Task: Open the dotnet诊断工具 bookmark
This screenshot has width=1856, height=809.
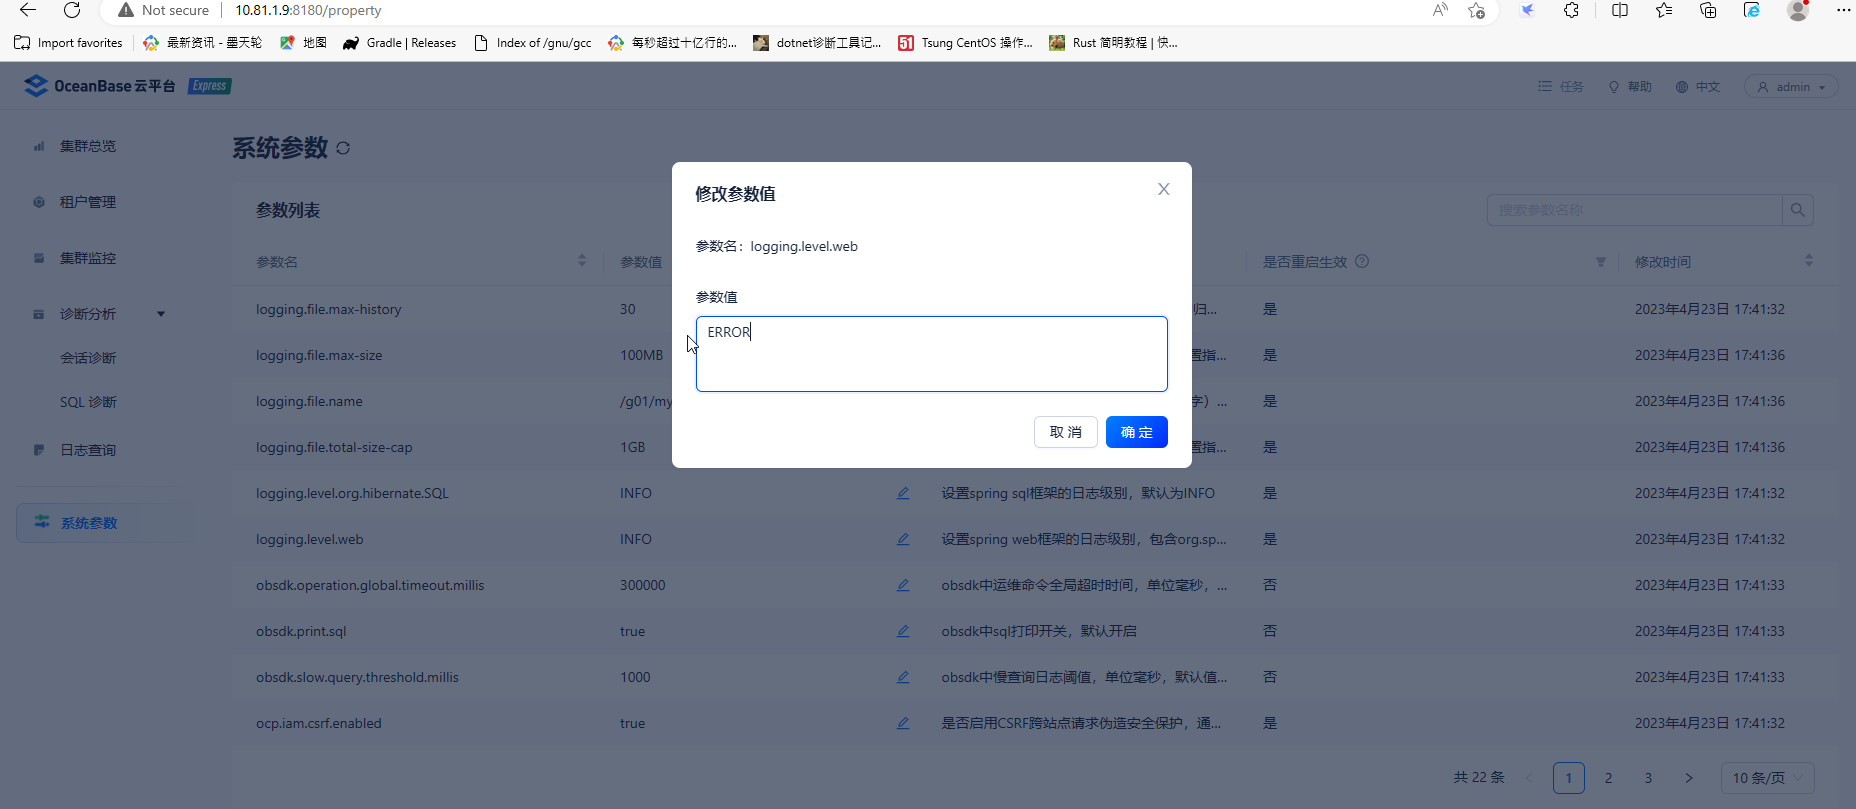Action: [x=817, y=43]
